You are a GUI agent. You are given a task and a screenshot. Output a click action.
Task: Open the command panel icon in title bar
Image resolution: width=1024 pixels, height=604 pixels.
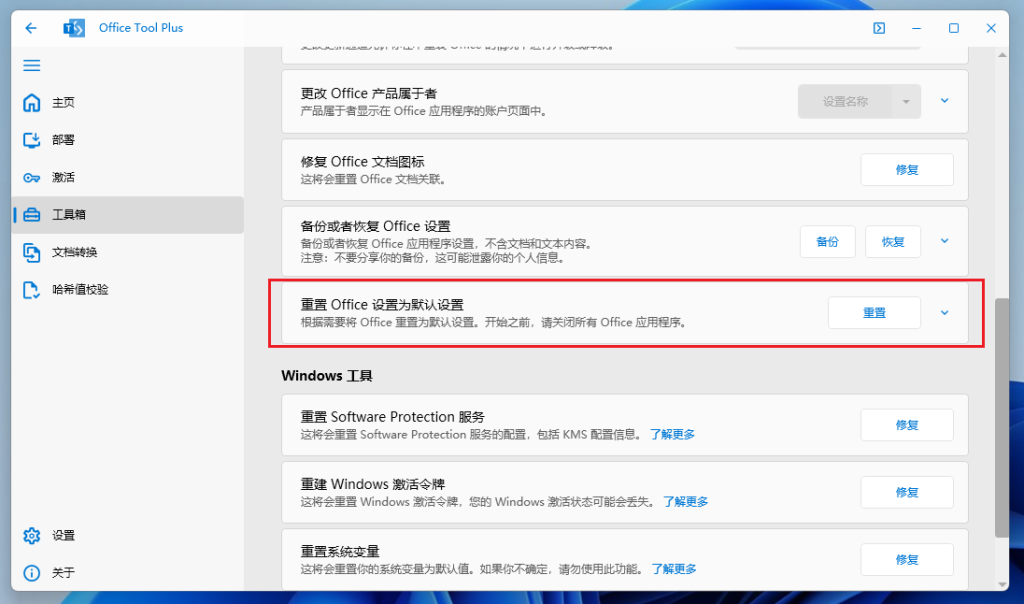click(x=879, y=28)
